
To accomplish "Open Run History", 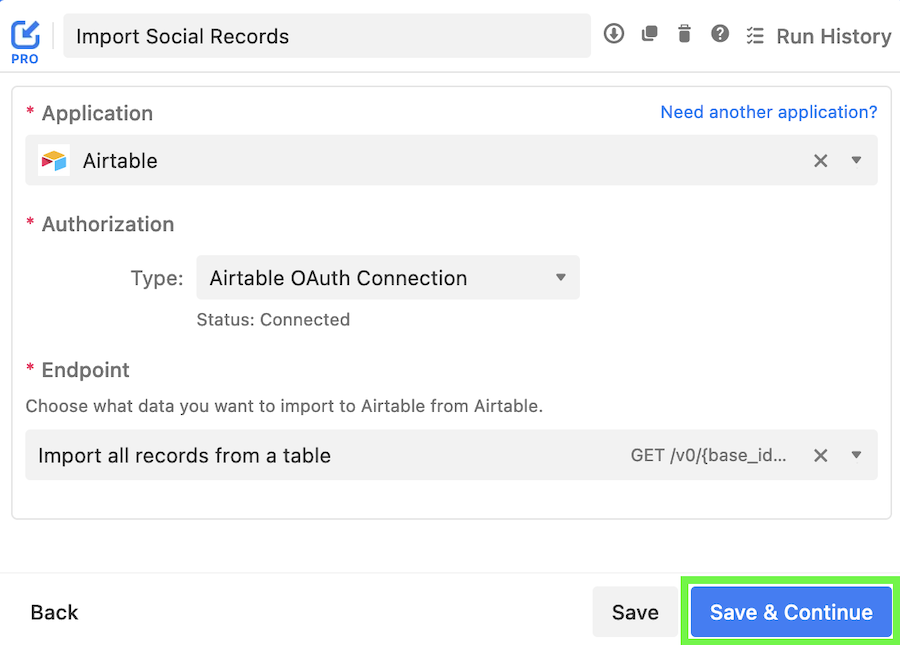I will (818, 36).
